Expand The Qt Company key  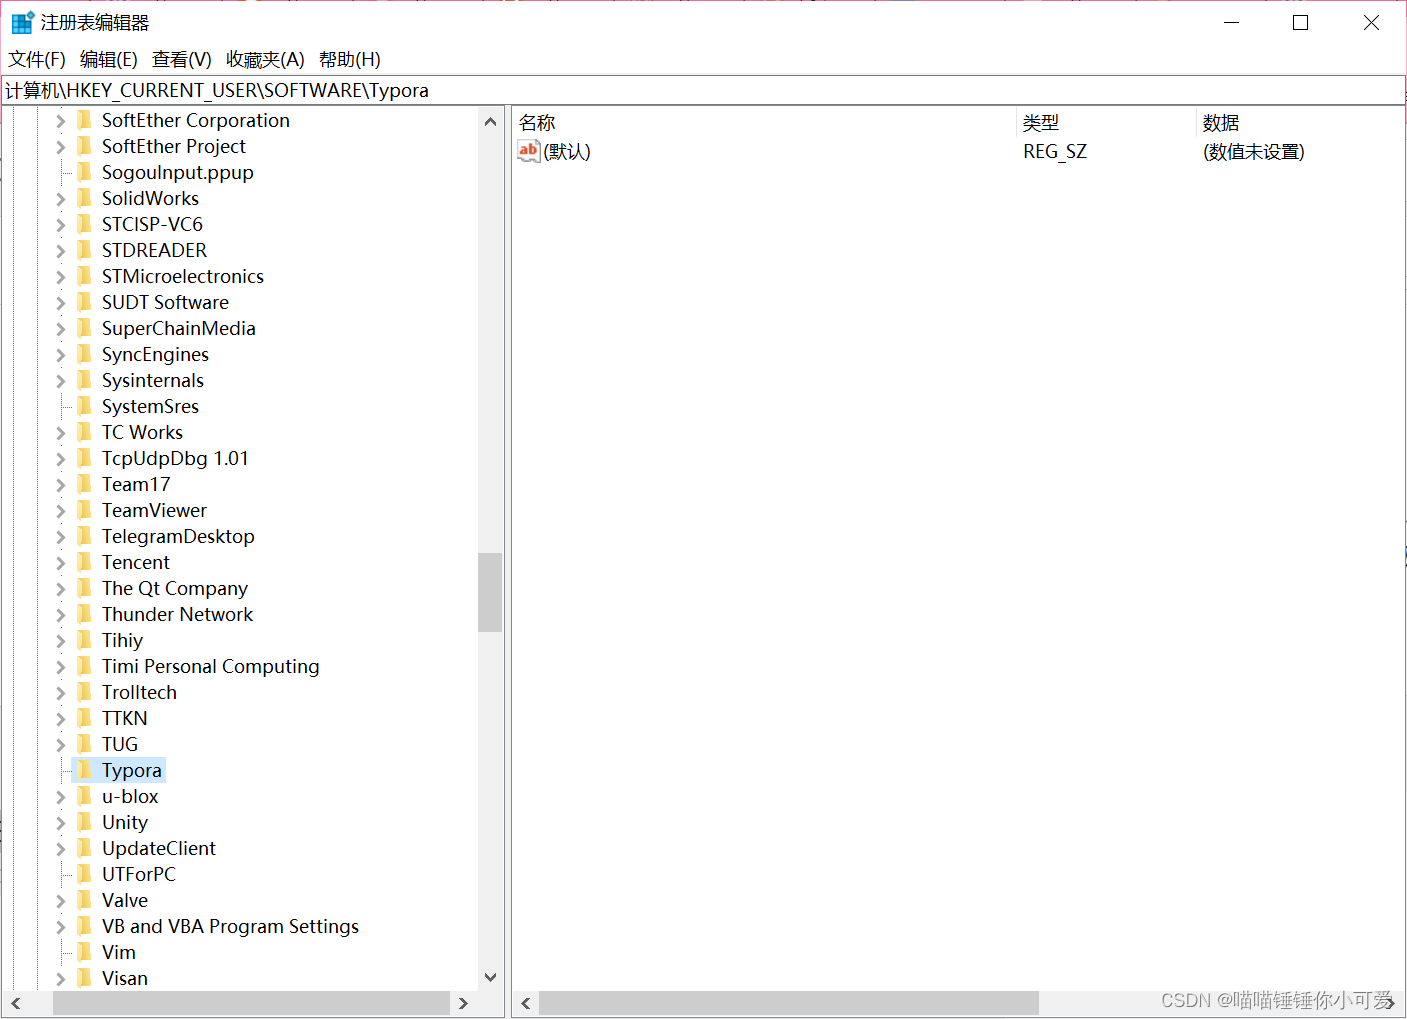click(x=60, y=589)
